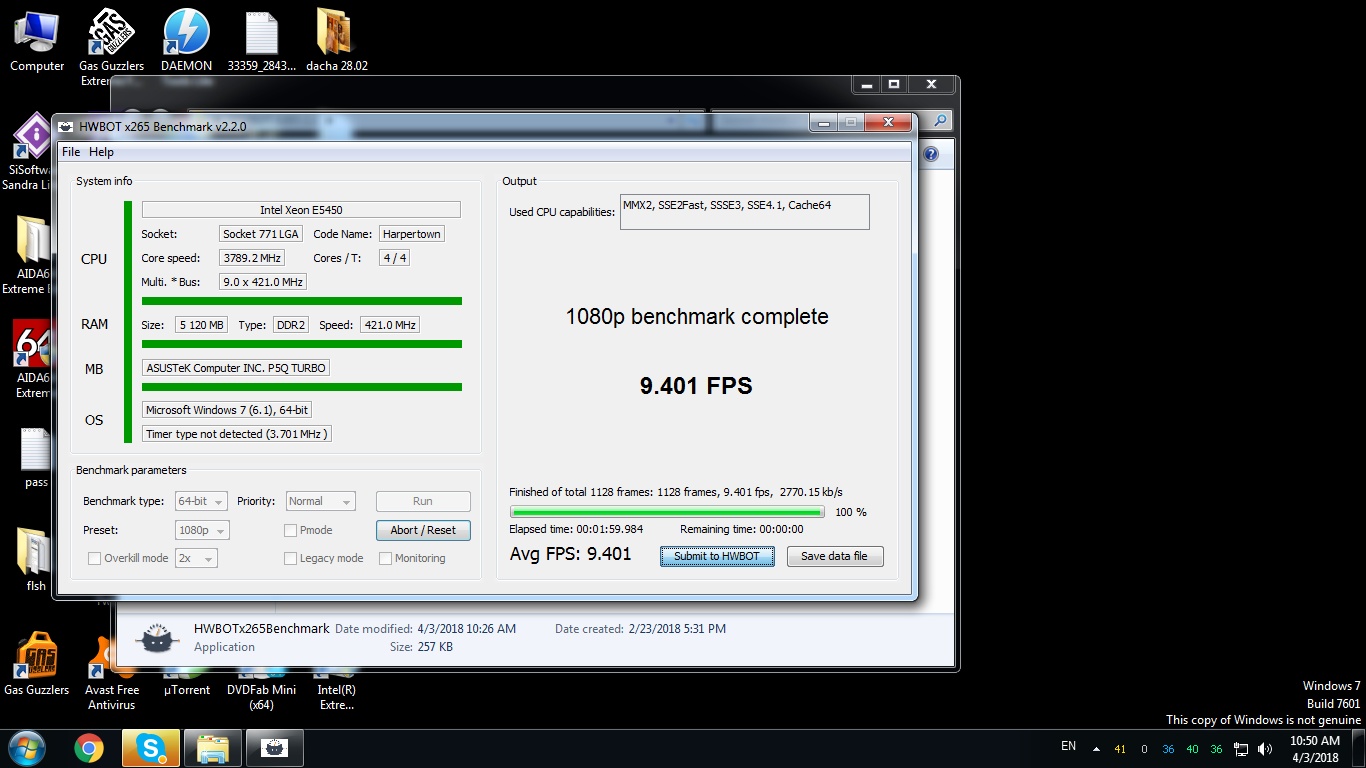Select HWBOT x265 Benchmark taskbar button
The height and width of the screenshot is (768, 1366).
pos(274,748)
